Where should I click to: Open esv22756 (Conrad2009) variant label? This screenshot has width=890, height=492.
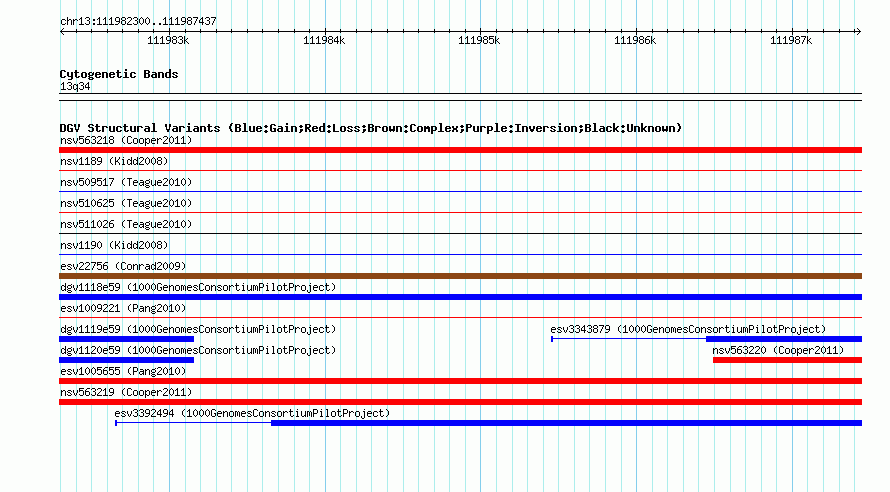click(x=123, y=266)
